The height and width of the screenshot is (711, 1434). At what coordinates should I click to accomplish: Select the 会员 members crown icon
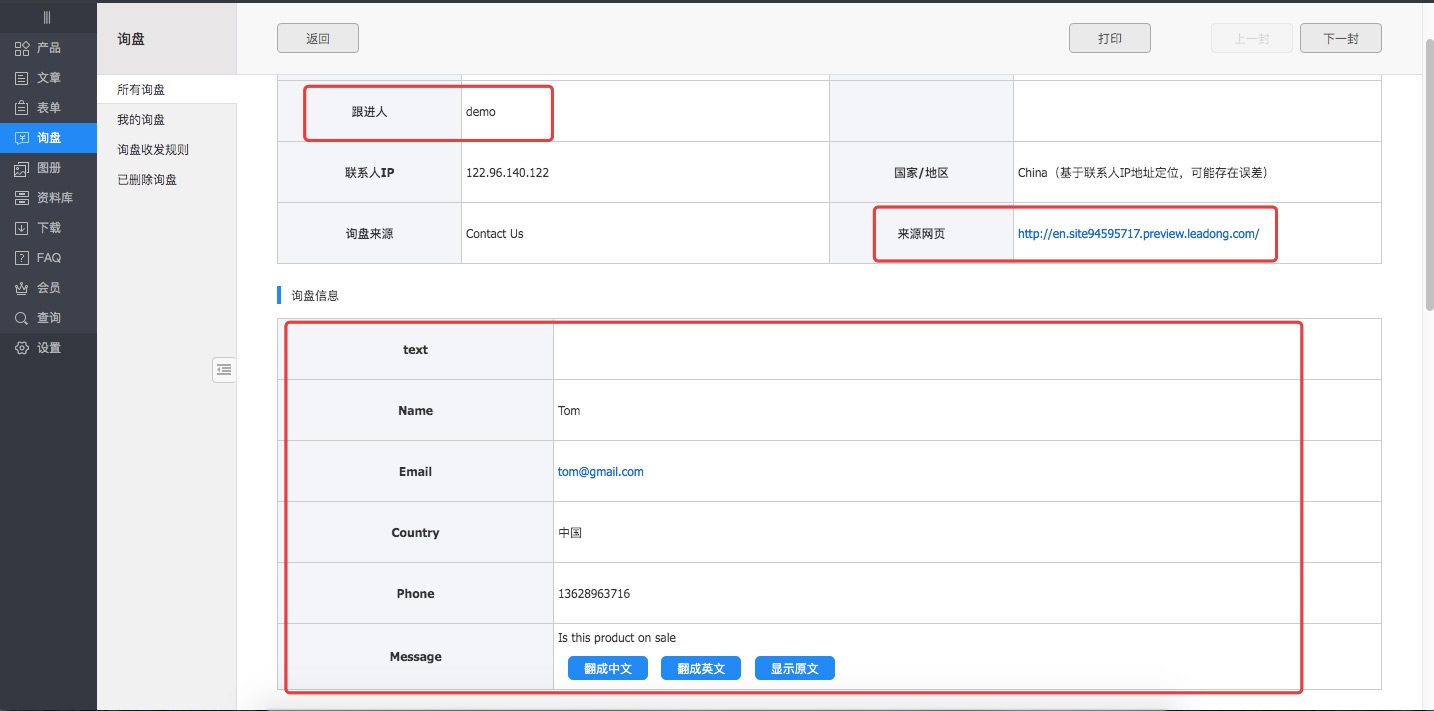(22, 288)
